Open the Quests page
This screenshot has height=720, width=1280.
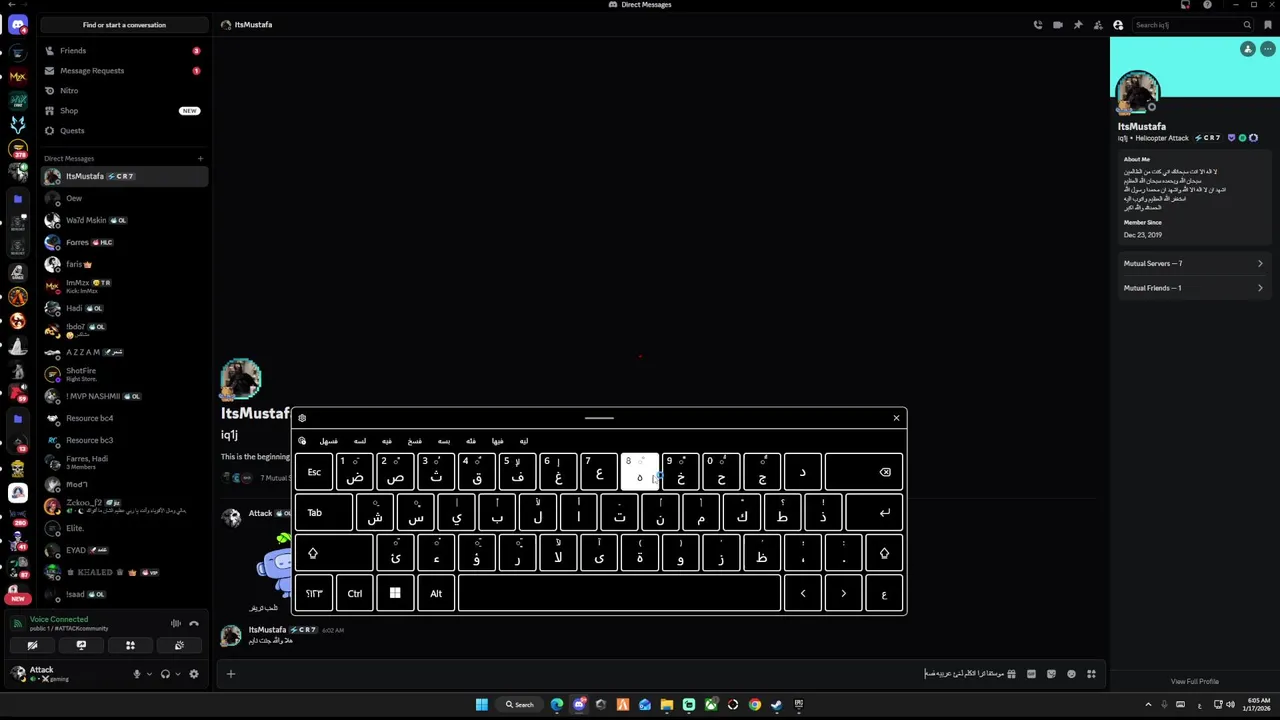pyautogui.click(x=125, y=131)
